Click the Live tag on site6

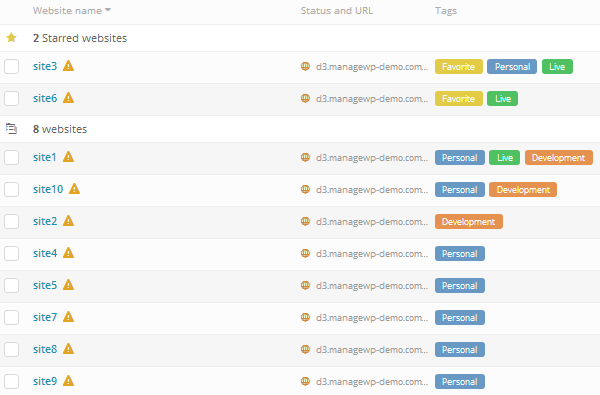502,98
